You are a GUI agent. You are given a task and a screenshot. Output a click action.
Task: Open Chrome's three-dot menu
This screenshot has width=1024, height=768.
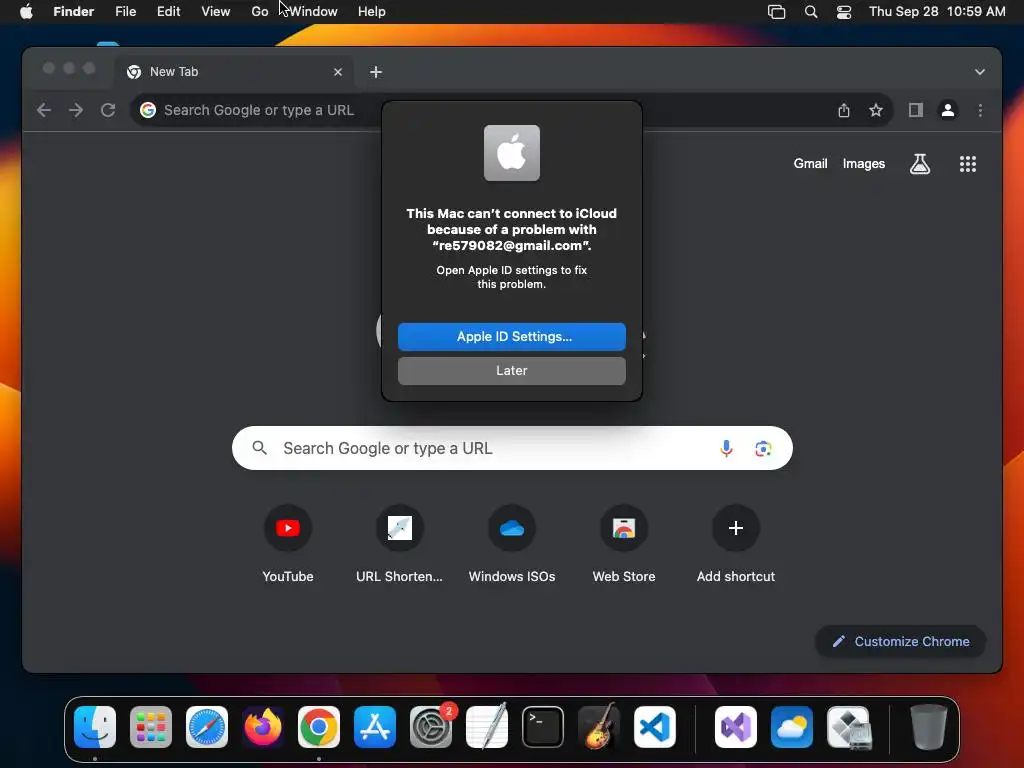[x=980, y=110]
